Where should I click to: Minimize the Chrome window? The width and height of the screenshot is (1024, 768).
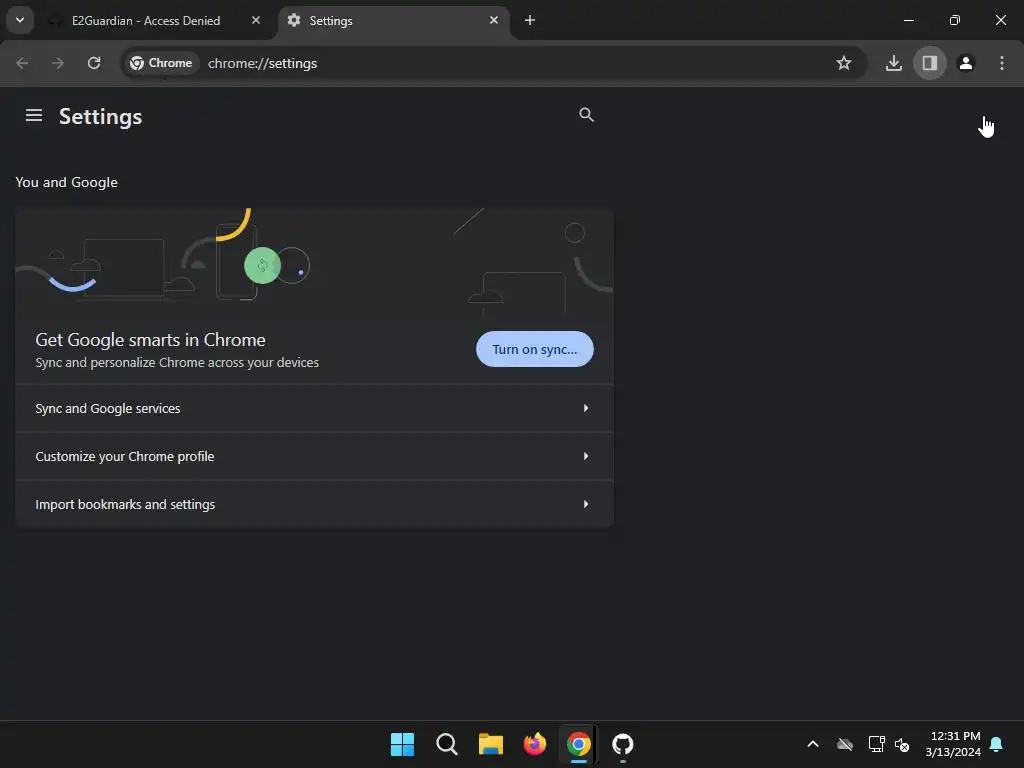click(x=908, y=20)
